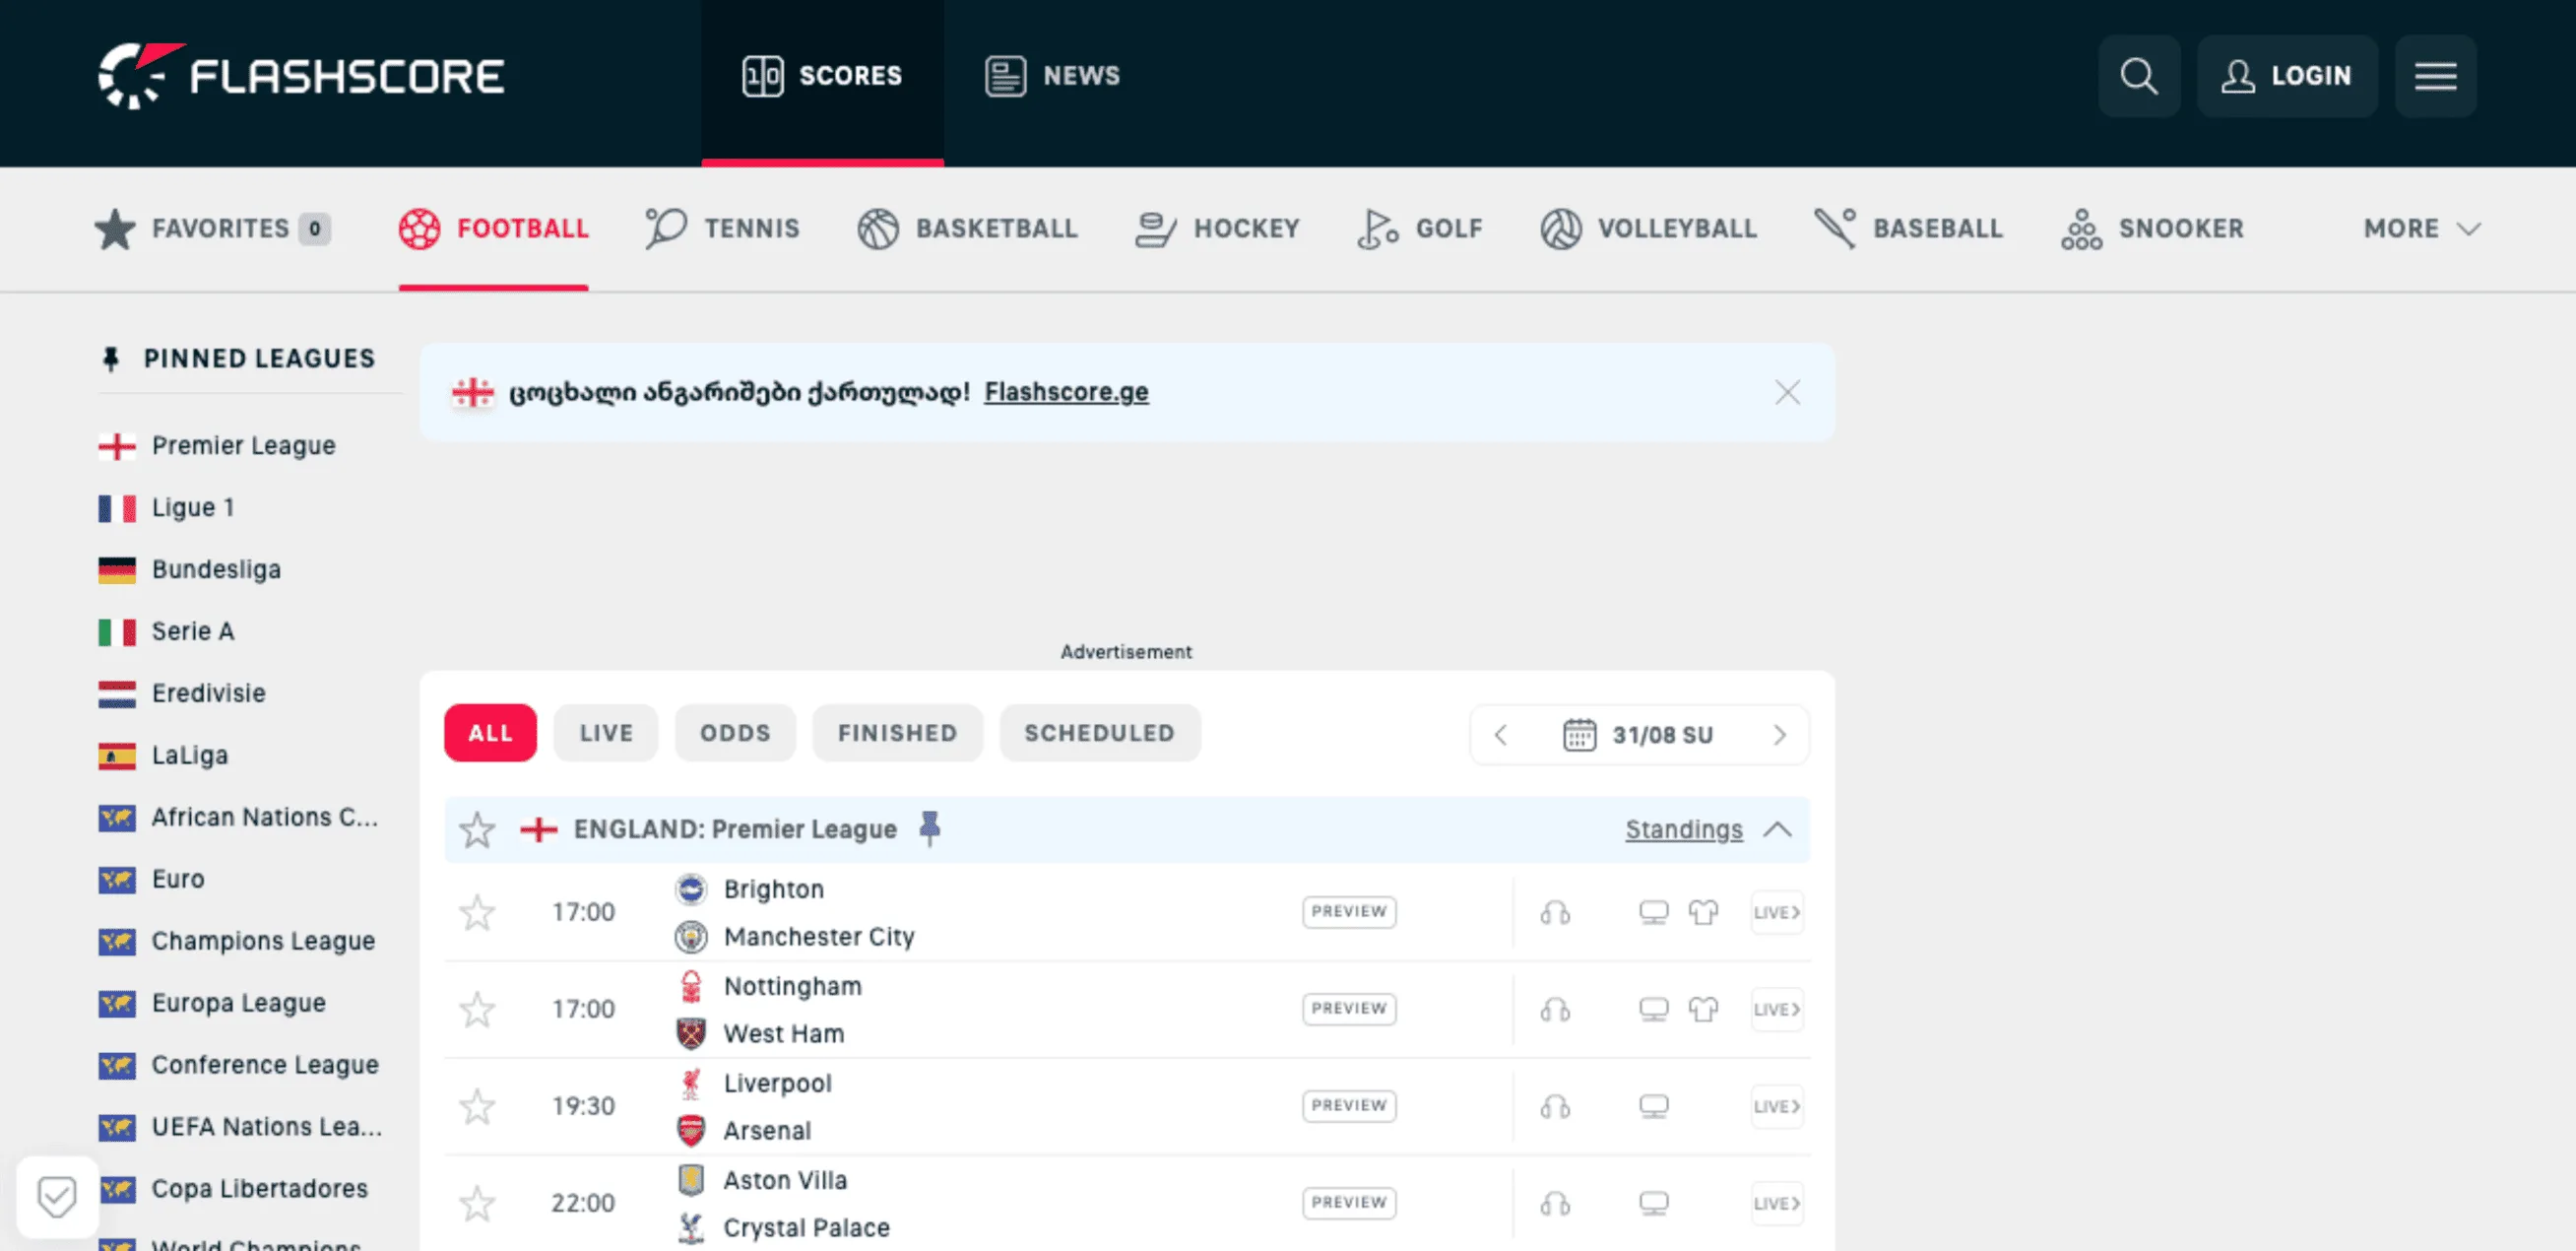Click the England flag in league header

pos(539,829)
